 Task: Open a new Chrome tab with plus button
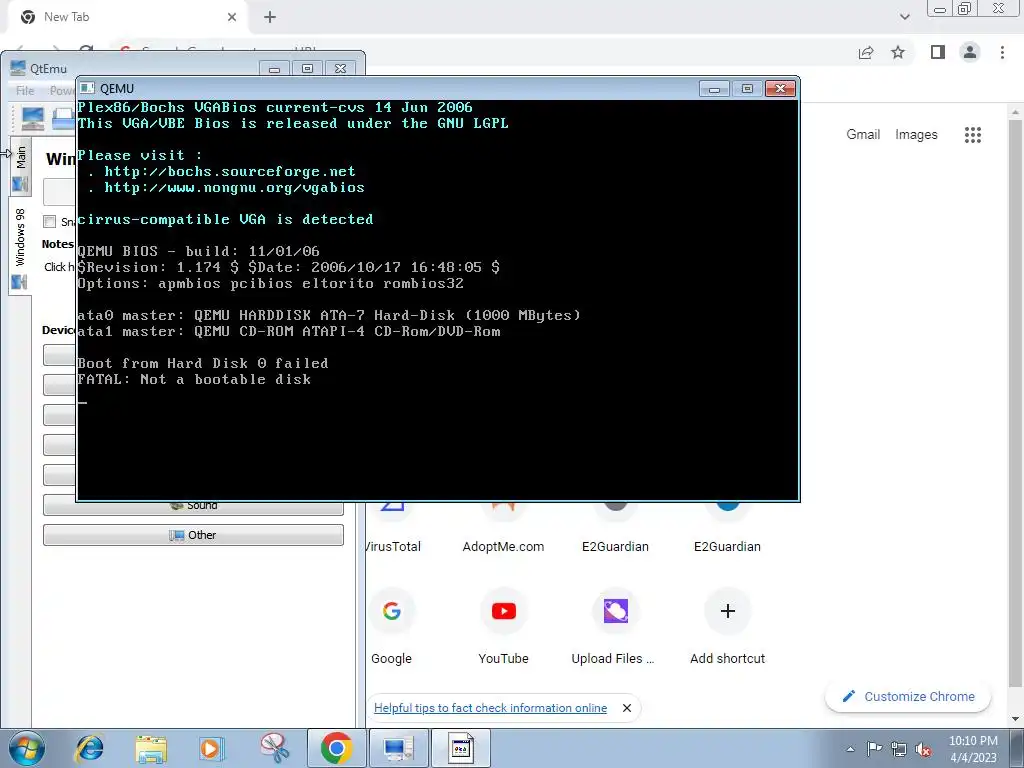pyautogui.click(x=270, y=17)
